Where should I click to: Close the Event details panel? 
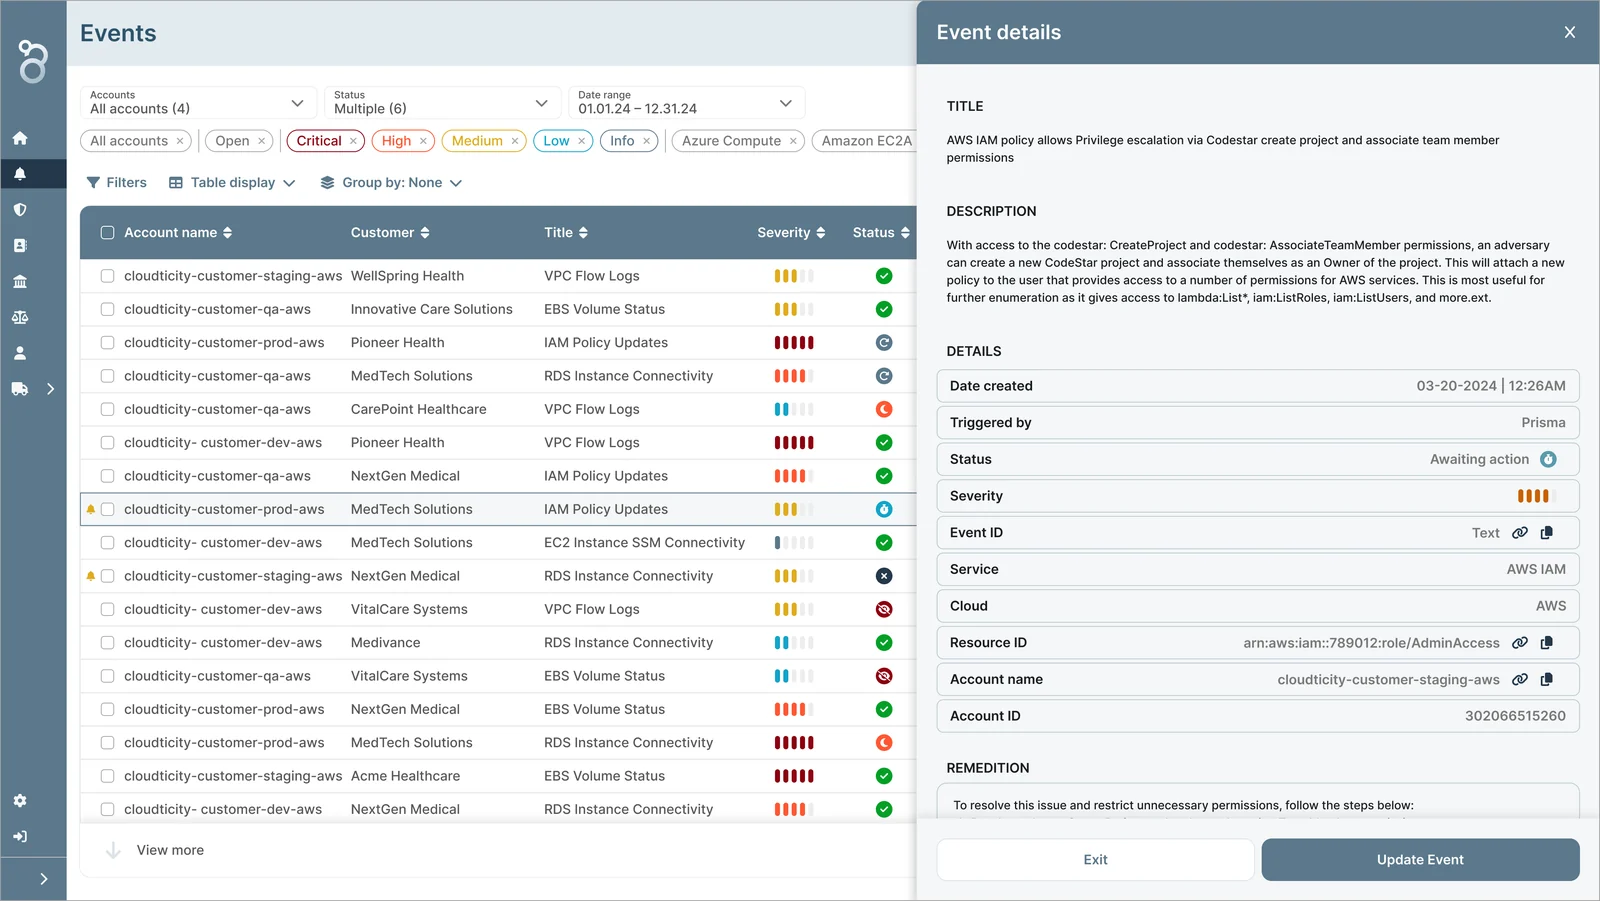coord(1570,32)
